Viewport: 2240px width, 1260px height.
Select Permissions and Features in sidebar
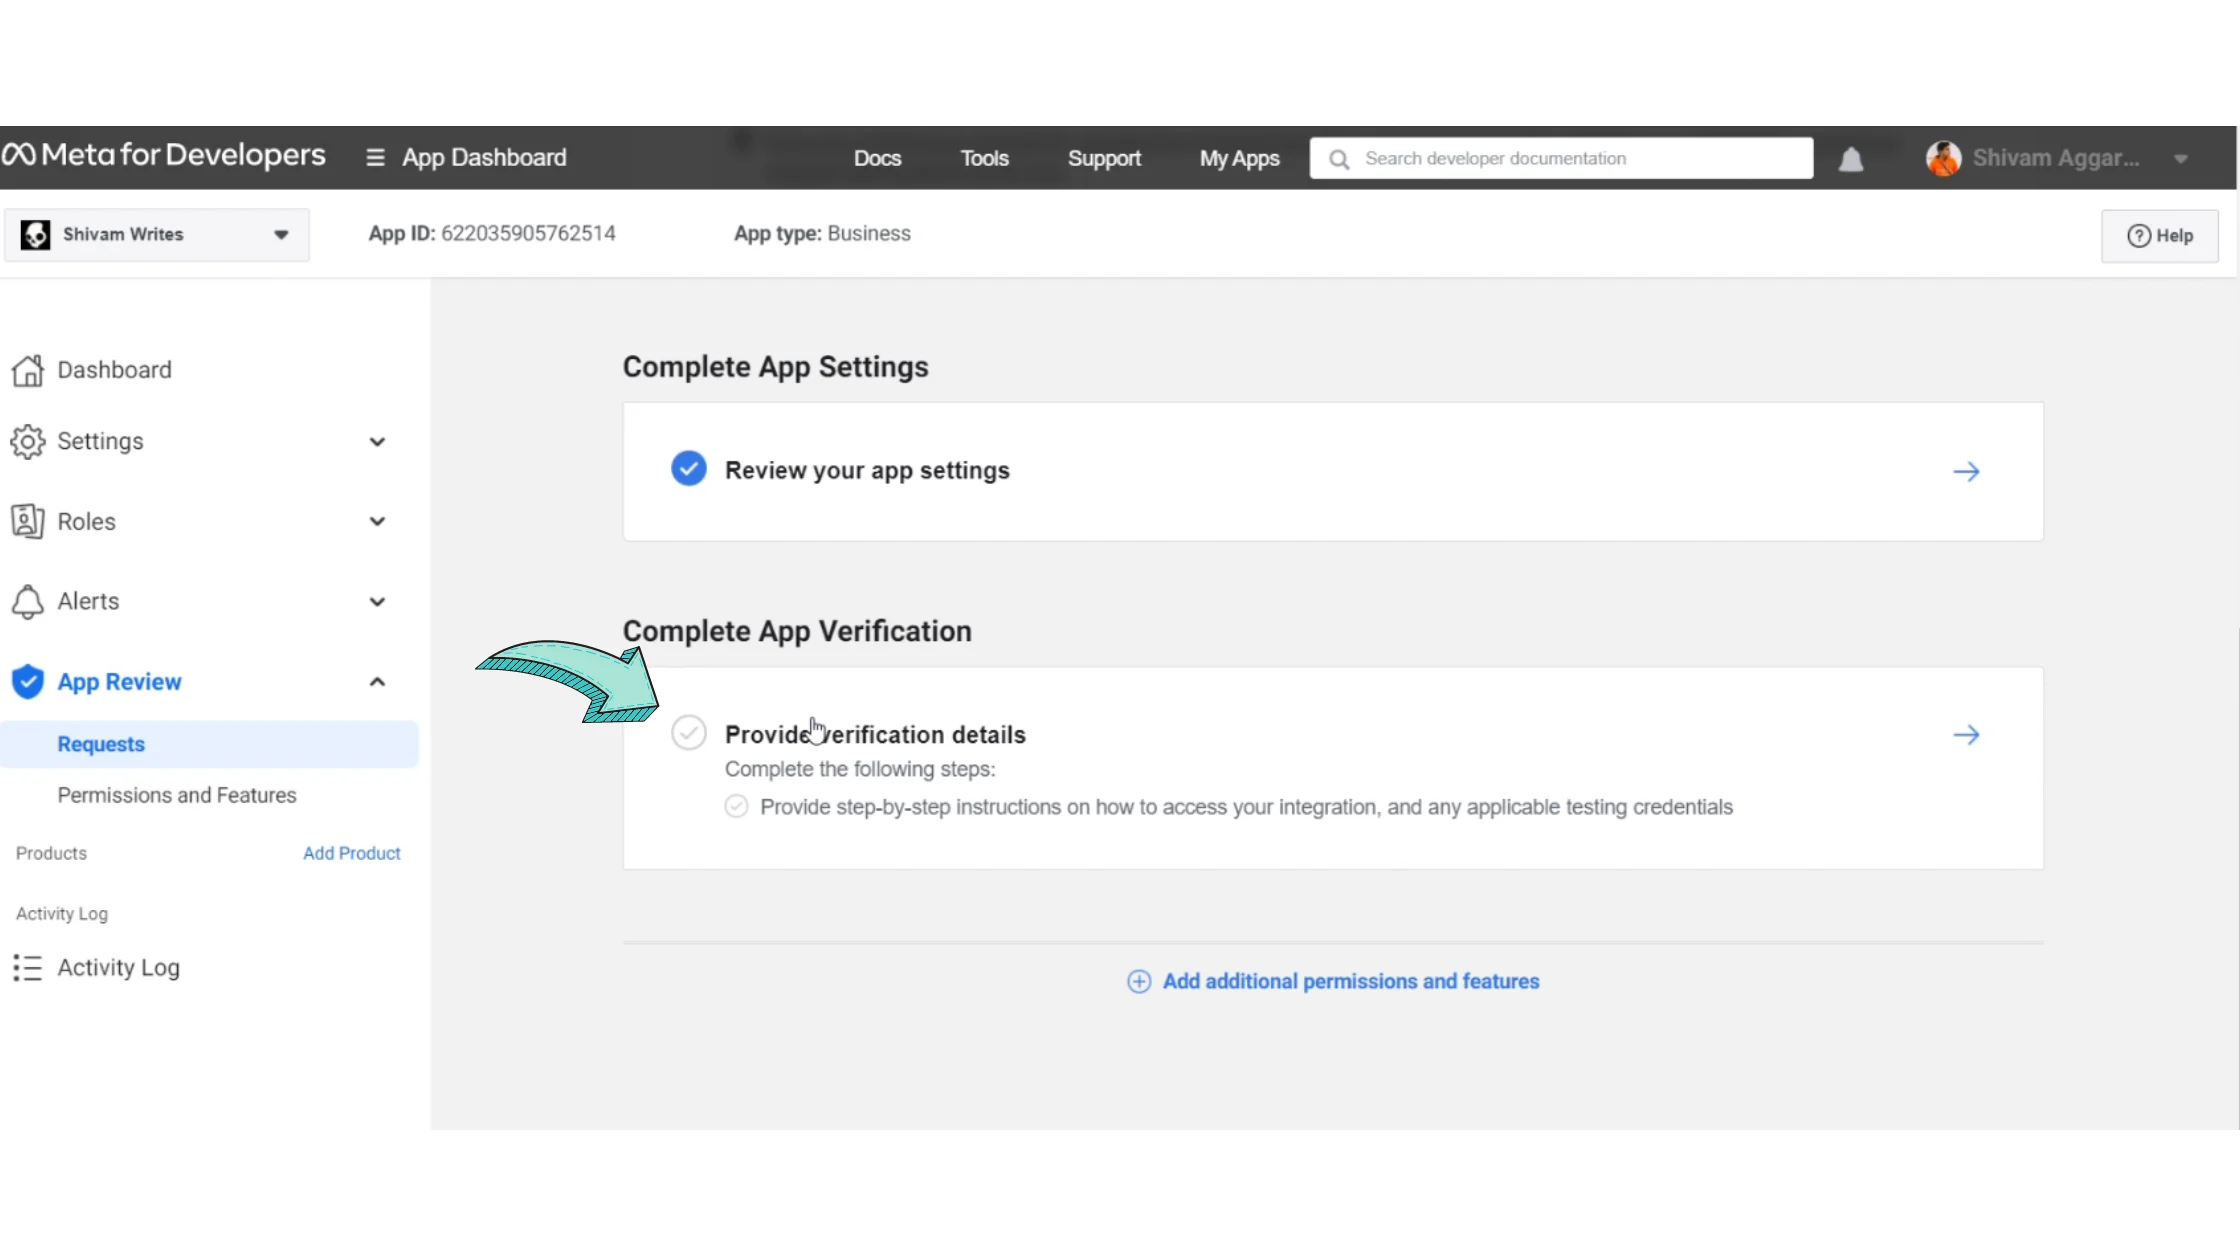click(177, 796)
